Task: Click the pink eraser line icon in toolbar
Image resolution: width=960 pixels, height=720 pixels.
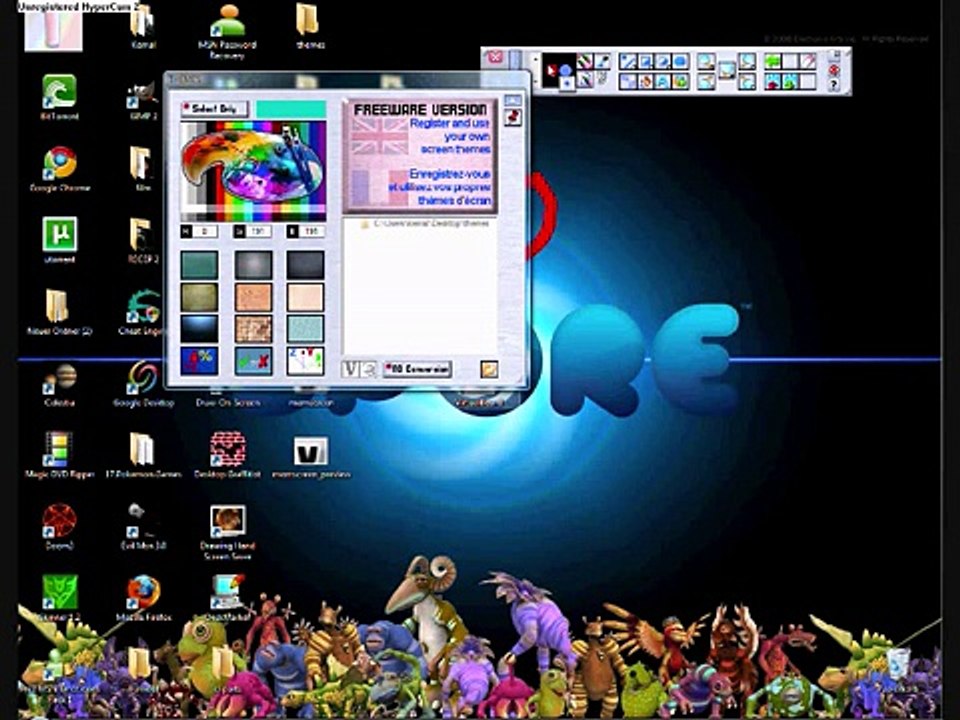Action: [x=808, y=61]
